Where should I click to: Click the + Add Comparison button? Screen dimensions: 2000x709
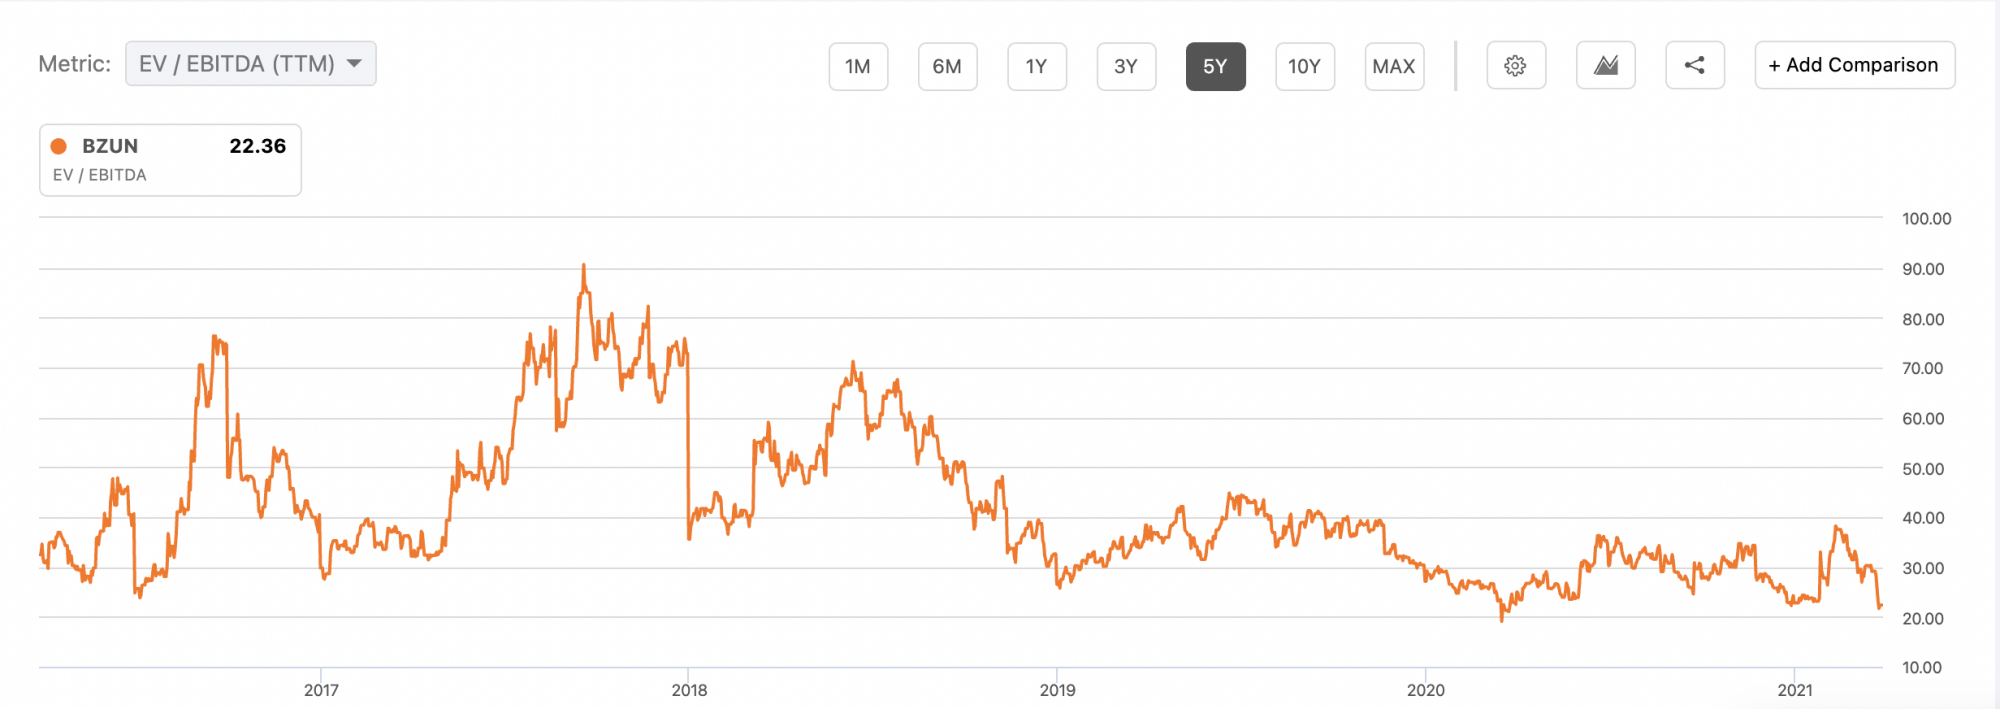1854,66
